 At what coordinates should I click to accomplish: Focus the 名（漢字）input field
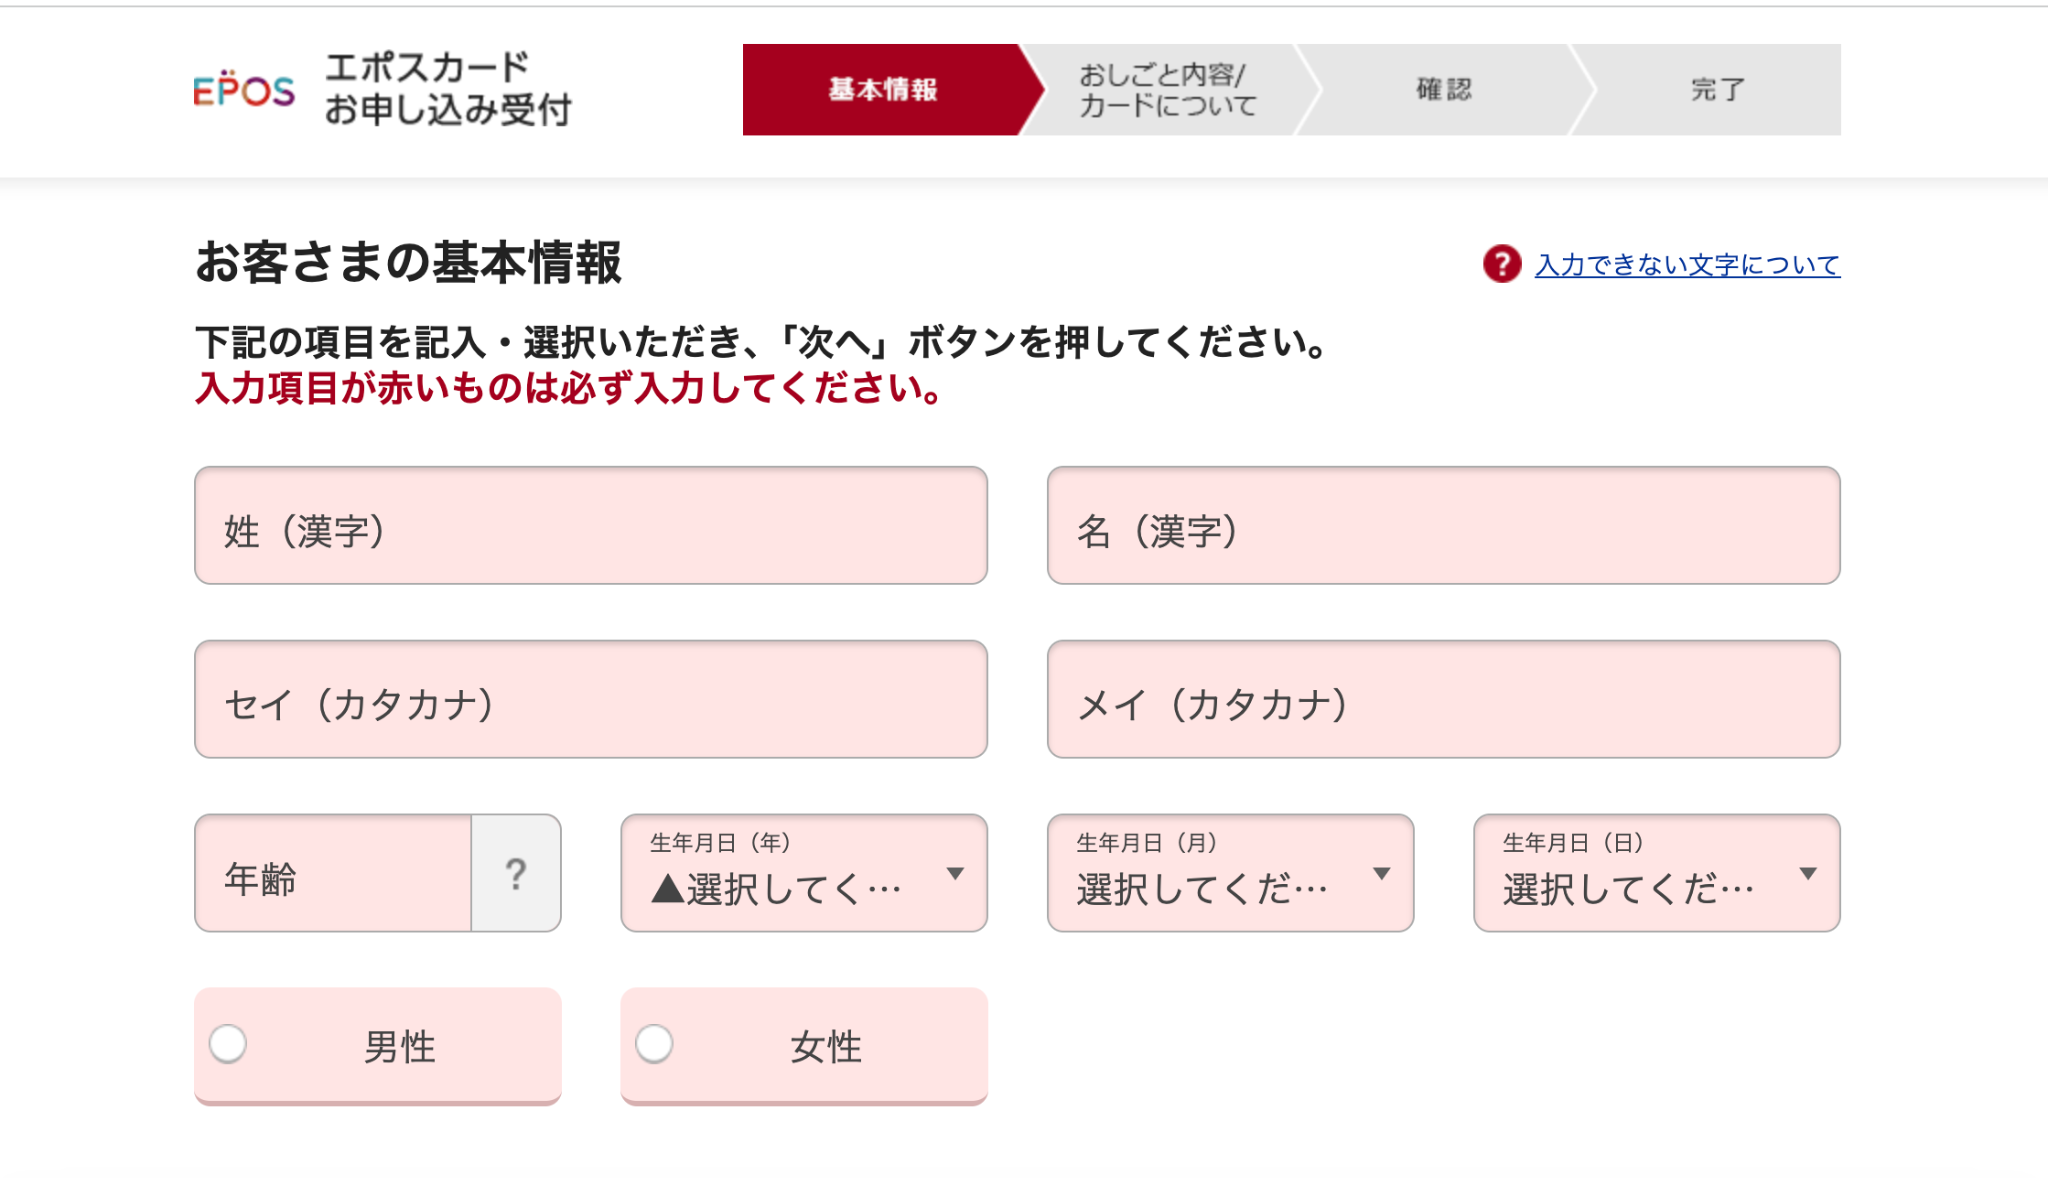coord(1443,526)
